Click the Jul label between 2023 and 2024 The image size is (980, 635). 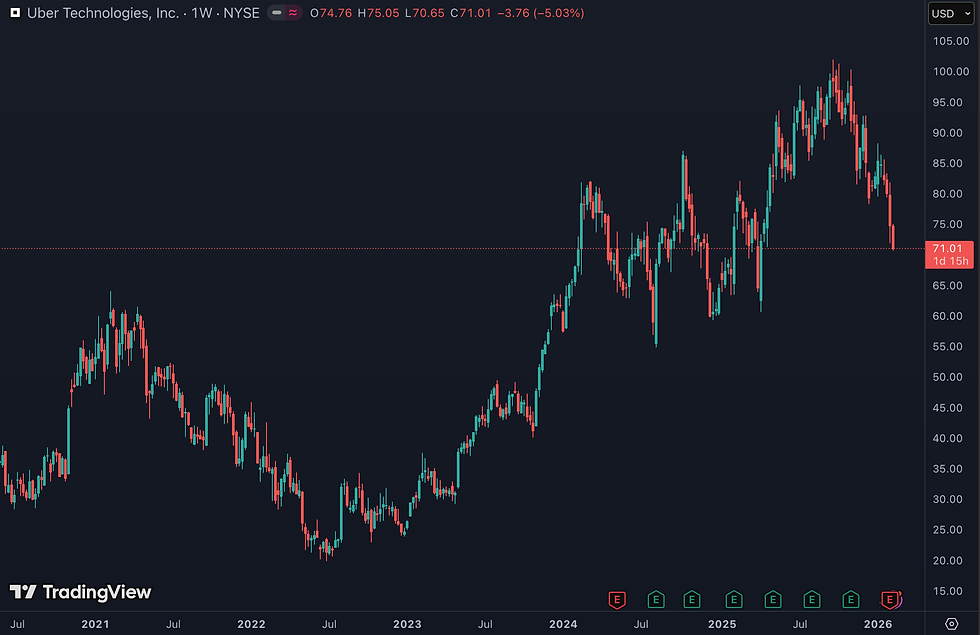(x=485, y=624)
